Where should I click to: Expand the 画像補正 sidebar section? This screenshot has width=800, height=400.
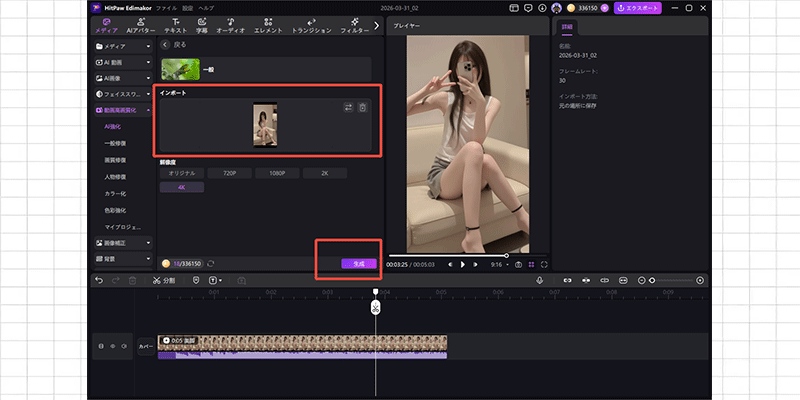tap(123, 243)
